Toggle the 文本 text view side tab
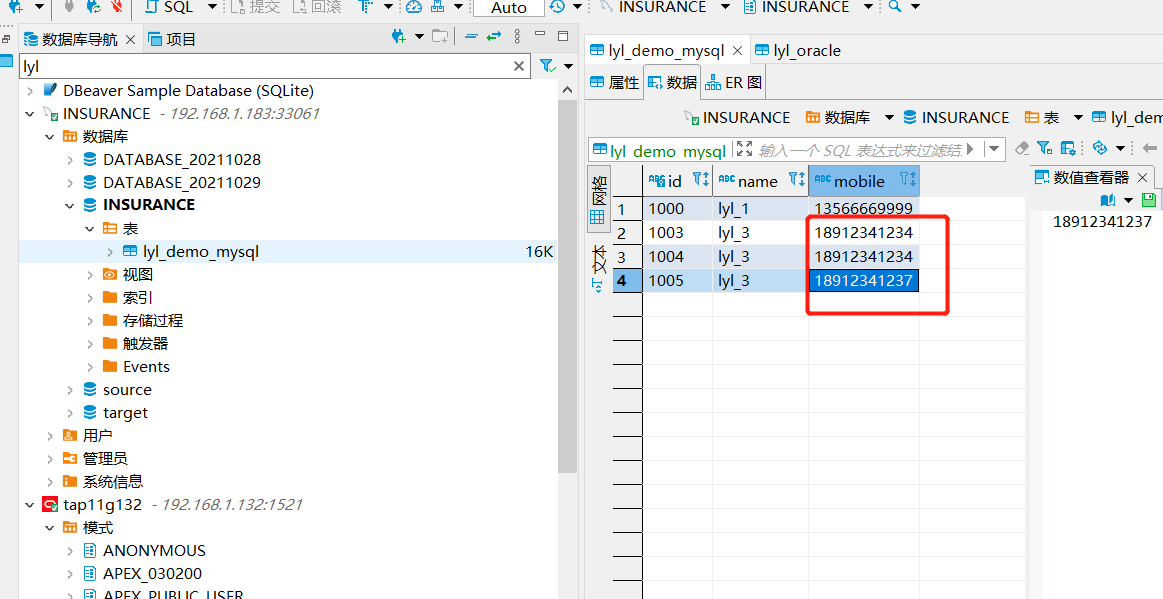Screen dimensions: 1163x599 click(x=597, y=267)
